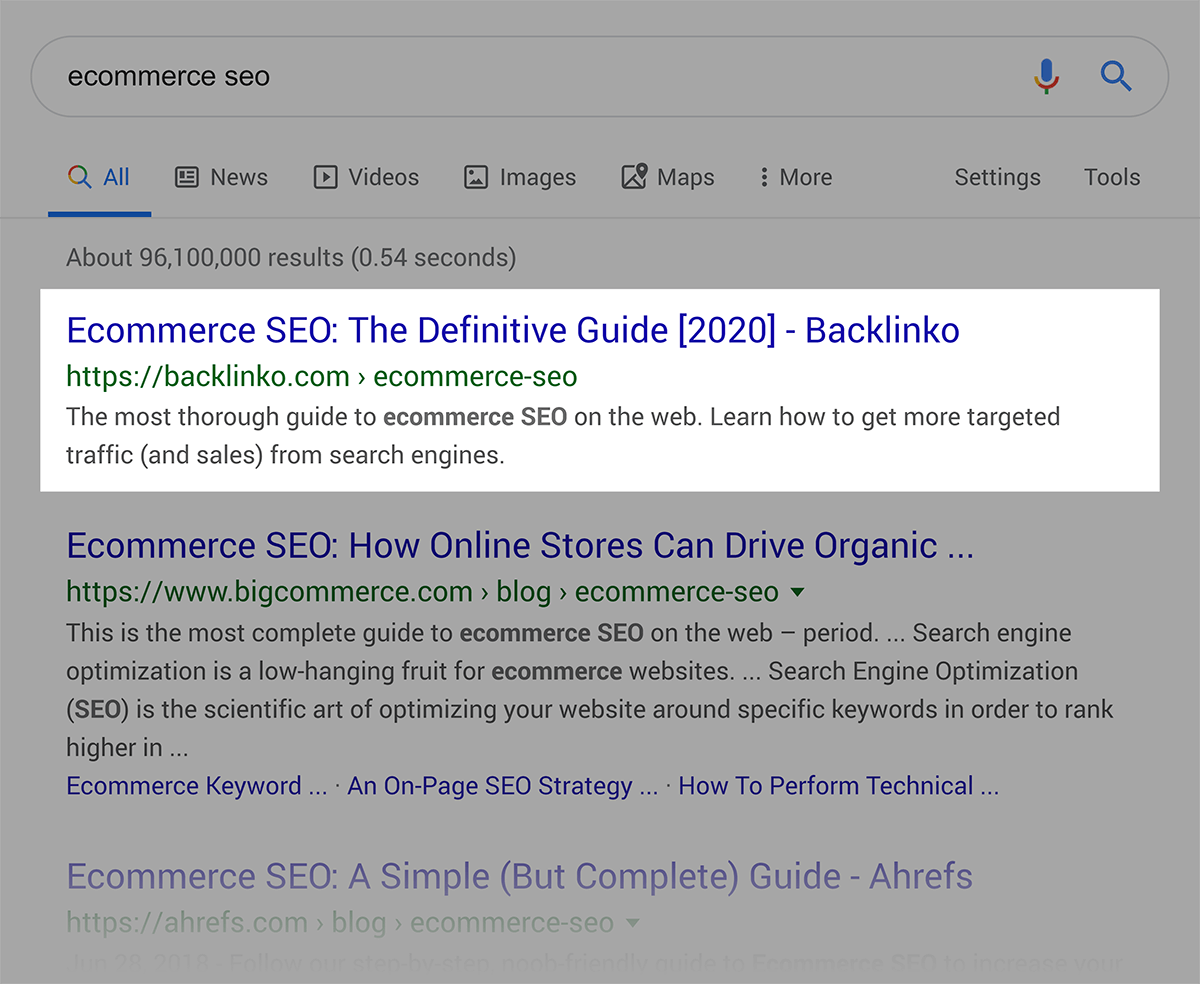This screenshot has height=984, width=1200.
Task: Open the 'Ecommerce Keyword ...' sitelink
Action: point(197,786)
